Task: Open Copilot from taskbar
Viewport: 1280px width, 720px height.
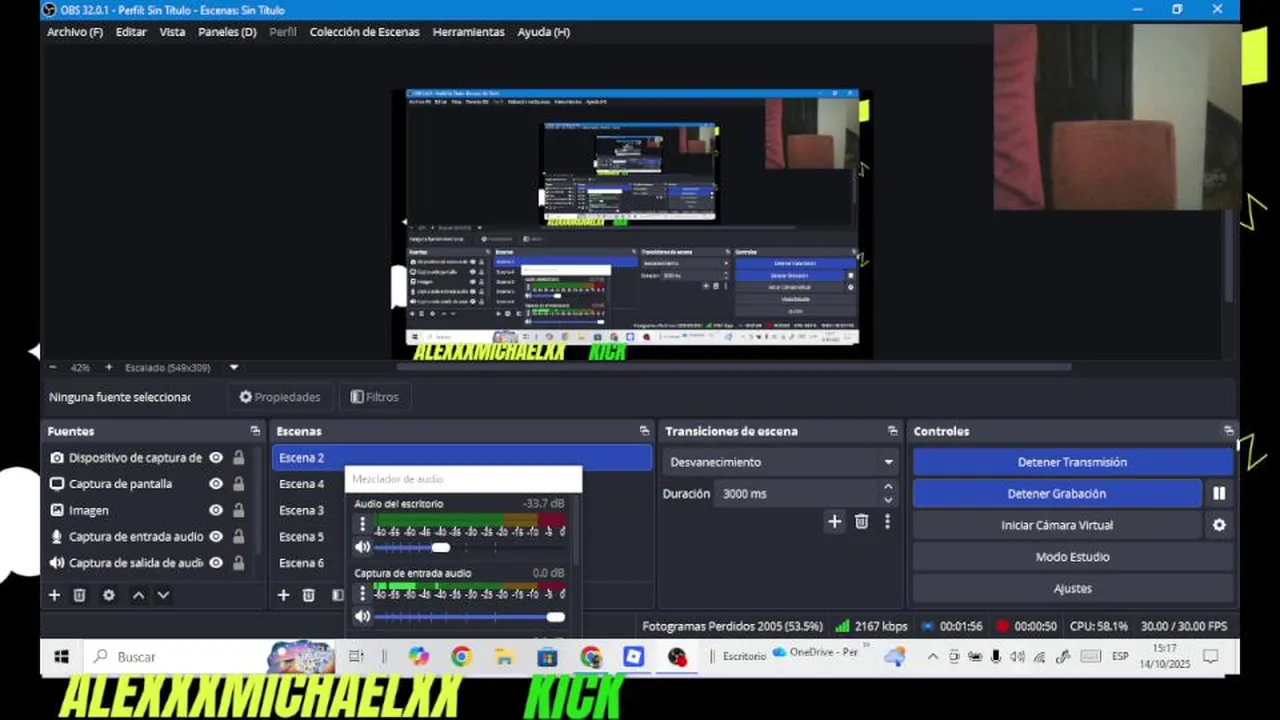Action: tap(418, 657)
